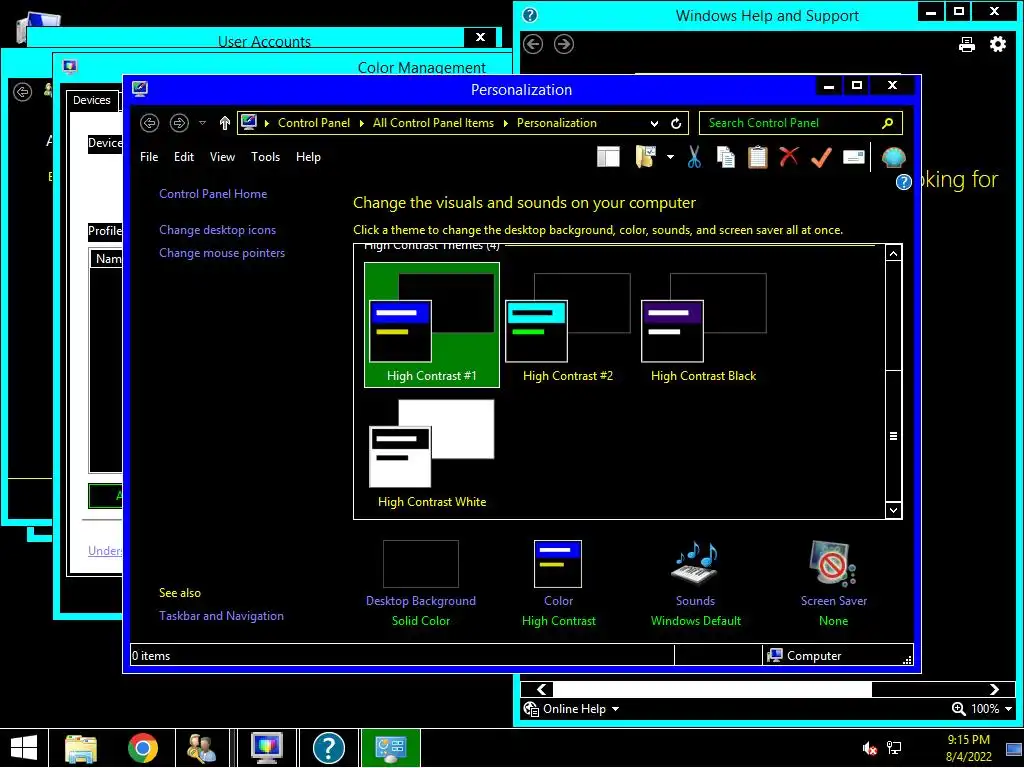1024x768 pixels.
Task: Click the theme list scroll up arrow
Action: coord(893,253)
